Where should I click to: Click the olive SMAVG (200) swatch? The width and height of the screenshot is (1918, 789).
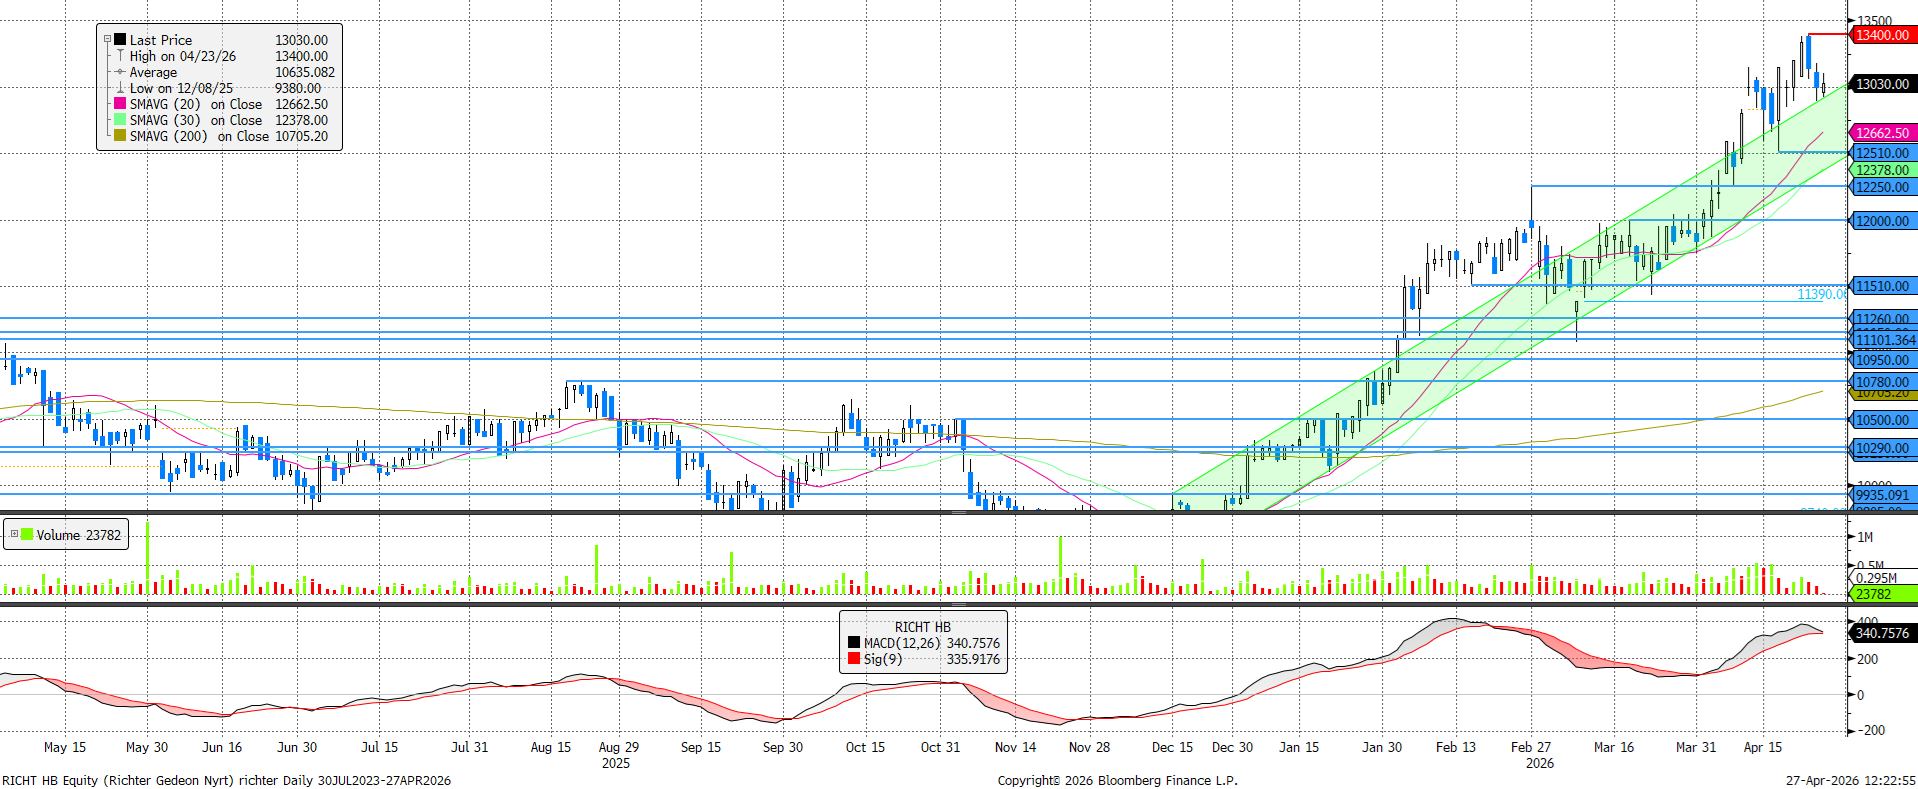coord(120,136)
